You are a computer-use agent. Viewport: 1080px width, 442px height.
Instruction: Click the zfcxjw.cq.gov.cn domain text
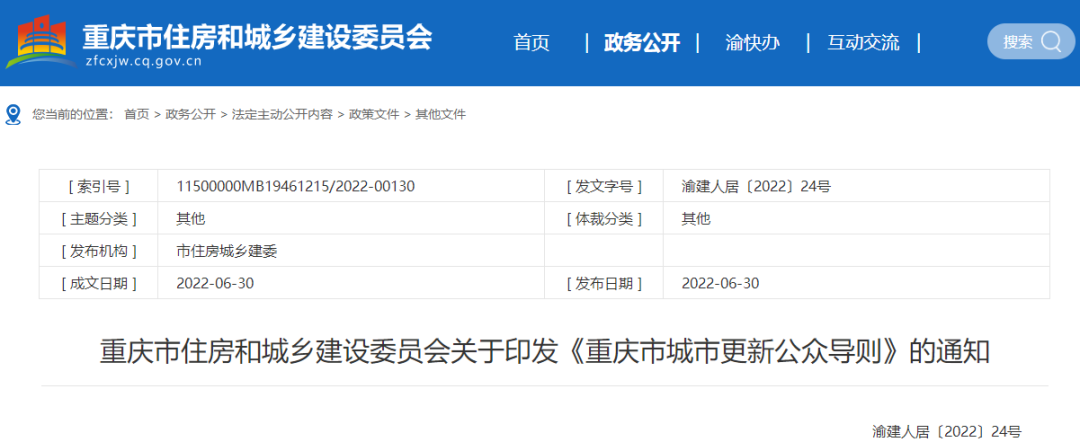point(143,62)
